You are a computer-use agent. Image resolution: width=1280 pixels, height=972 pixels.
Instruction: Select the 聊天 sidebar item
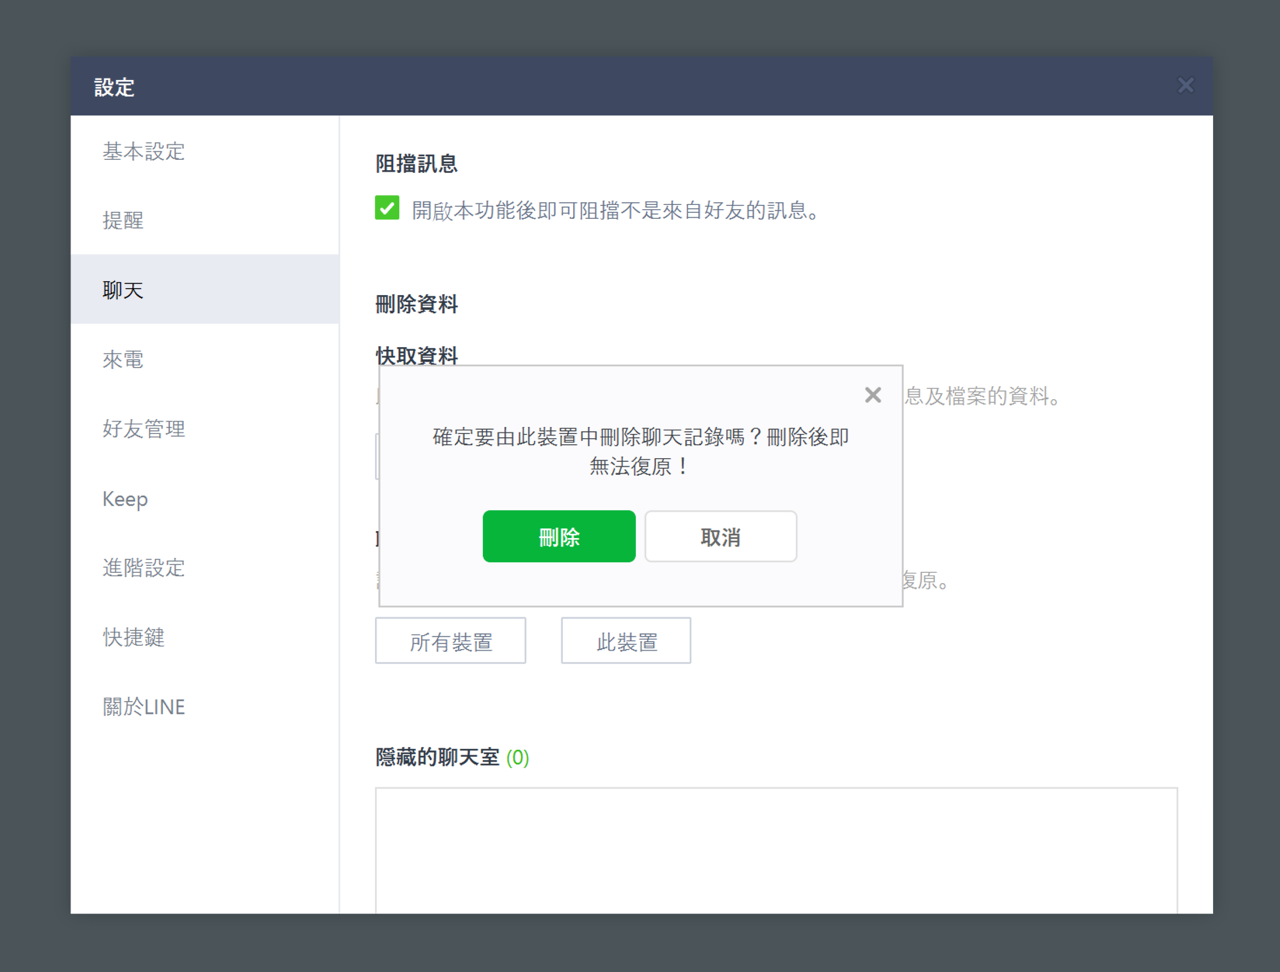[205, 289]
